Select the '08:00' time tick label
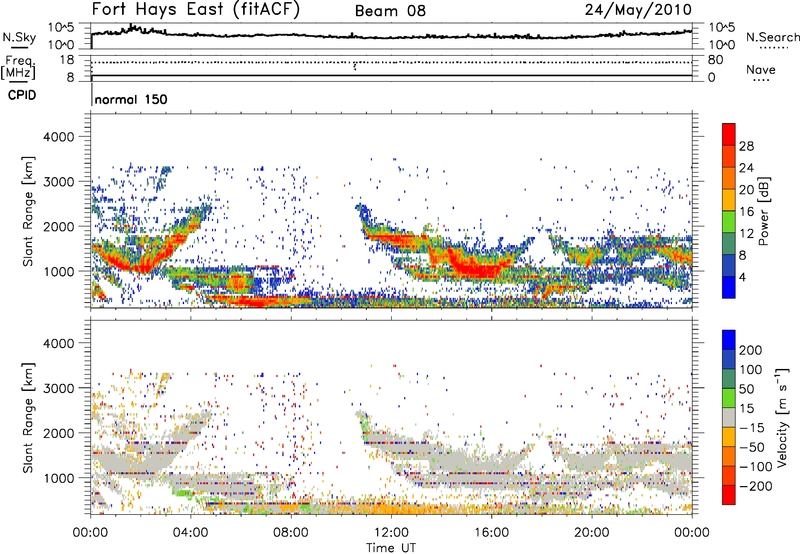This screenshot has height=554, width=800. pyautogui.click(x=291, y=533)
